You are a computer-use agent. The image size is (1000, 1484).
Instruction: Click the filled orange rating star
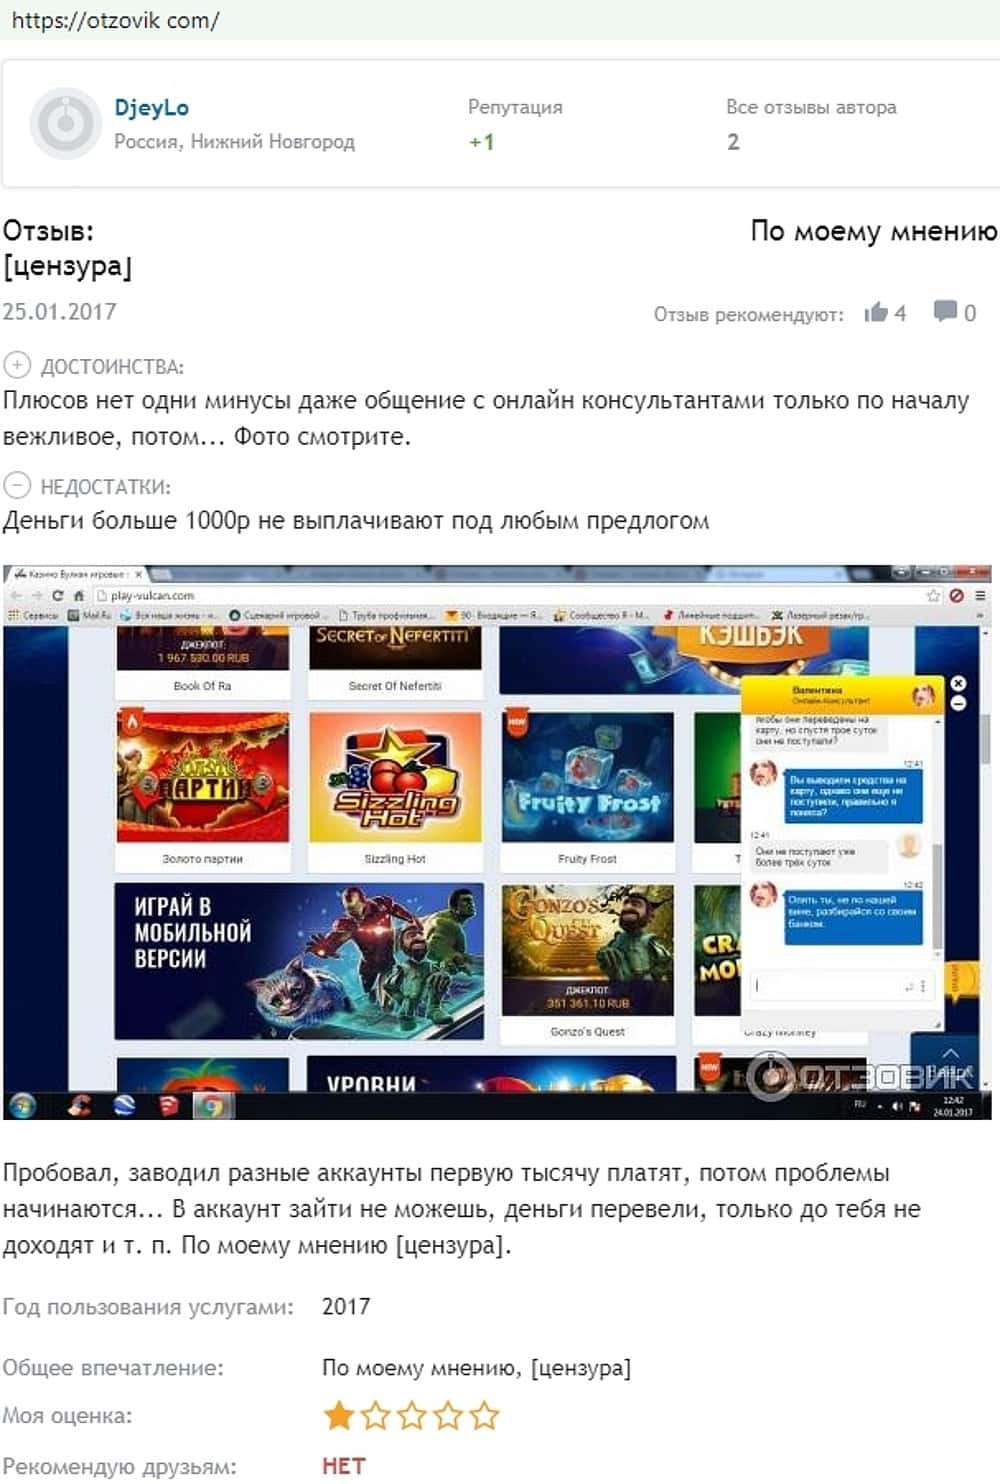[x=339, y=1415]
